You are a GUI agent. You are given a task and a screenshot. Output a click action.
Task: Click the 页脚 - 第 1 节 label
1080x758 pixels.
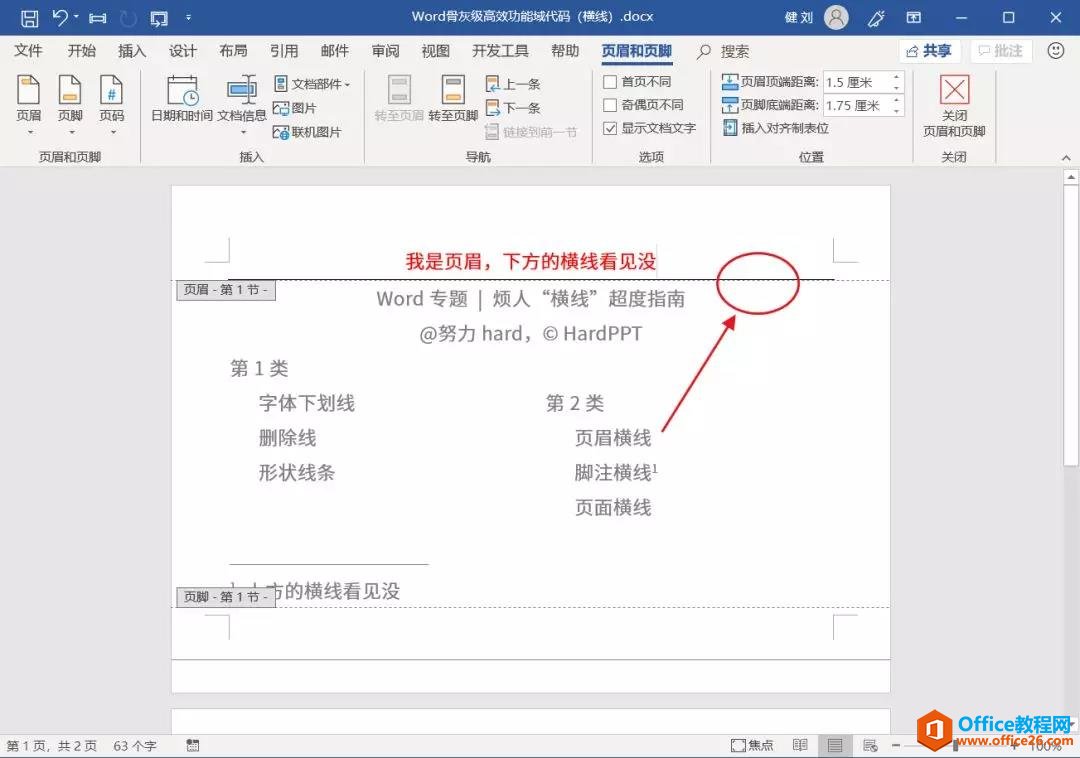[226, 597]
